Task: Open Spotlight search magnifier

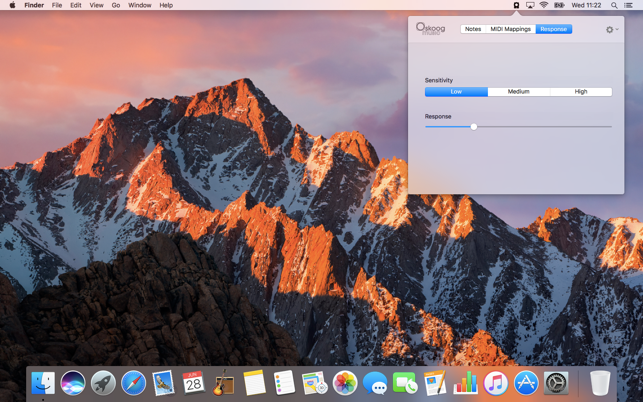Action: 615,5
